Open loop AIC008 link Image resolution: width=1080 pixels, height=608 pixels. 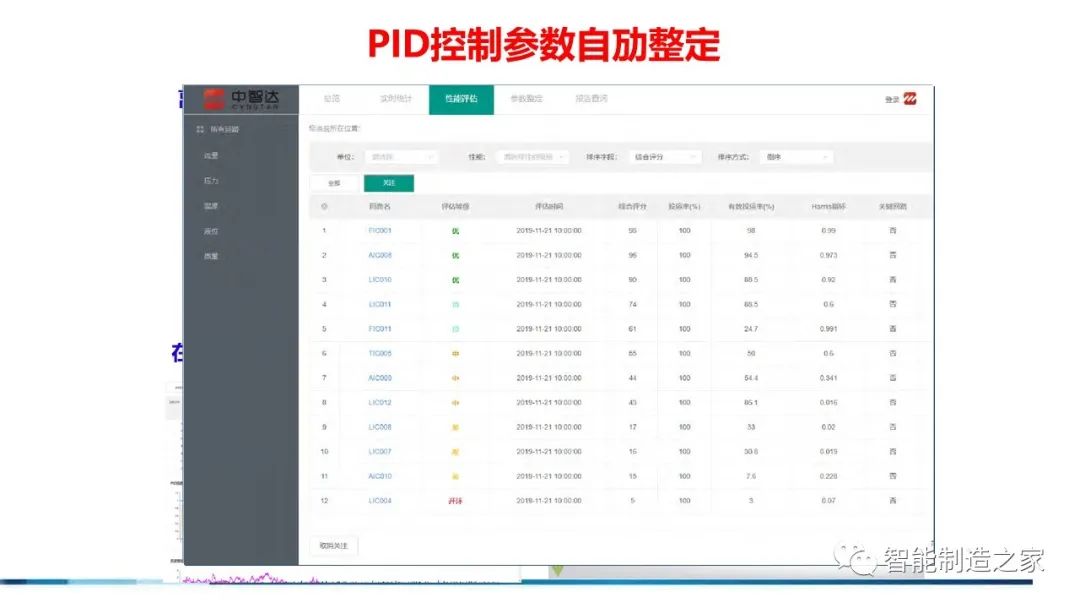pyautogui.click(x=380, y=255)
